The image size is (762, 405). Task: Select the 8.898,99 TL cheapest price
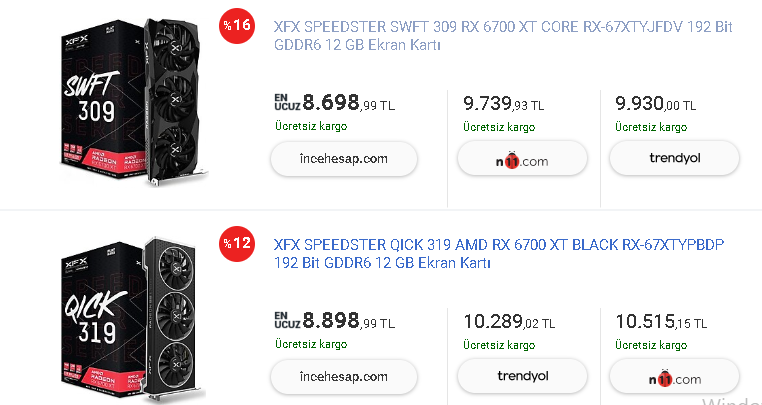pos(348,321)
